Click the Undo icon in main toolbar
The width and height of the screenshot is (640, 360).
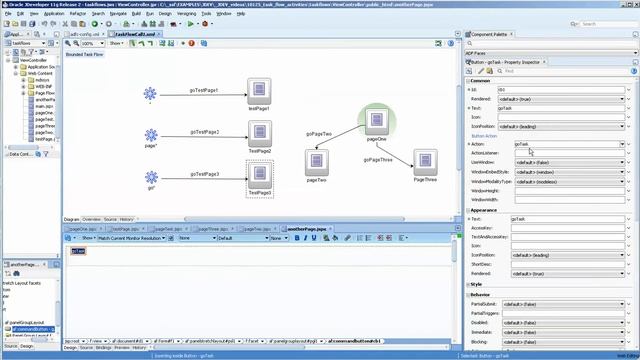click(x=44, y=24)
